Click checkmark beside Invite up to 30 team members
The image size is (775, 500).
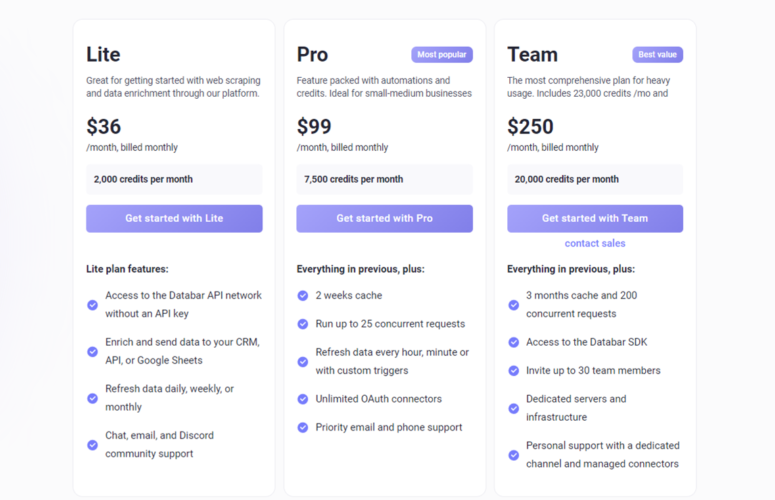pyautogui.click(x=514, y=371)
